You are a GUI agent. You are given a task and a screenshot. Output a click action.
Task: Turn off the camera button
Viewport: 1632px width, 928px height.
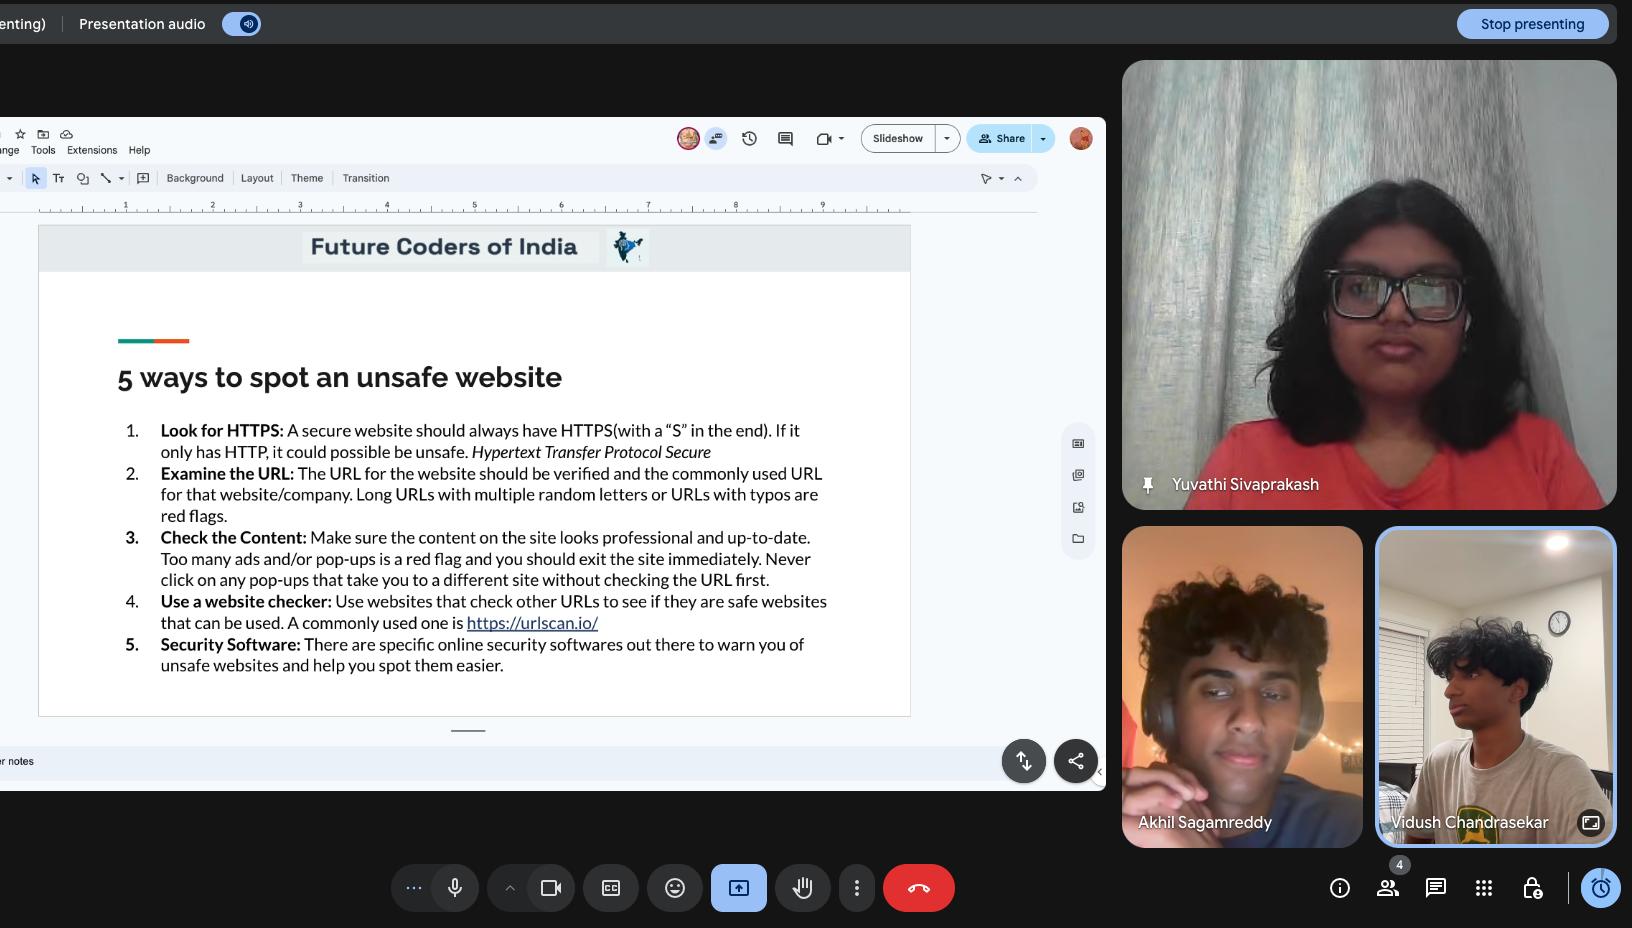[x=551, y=888]
